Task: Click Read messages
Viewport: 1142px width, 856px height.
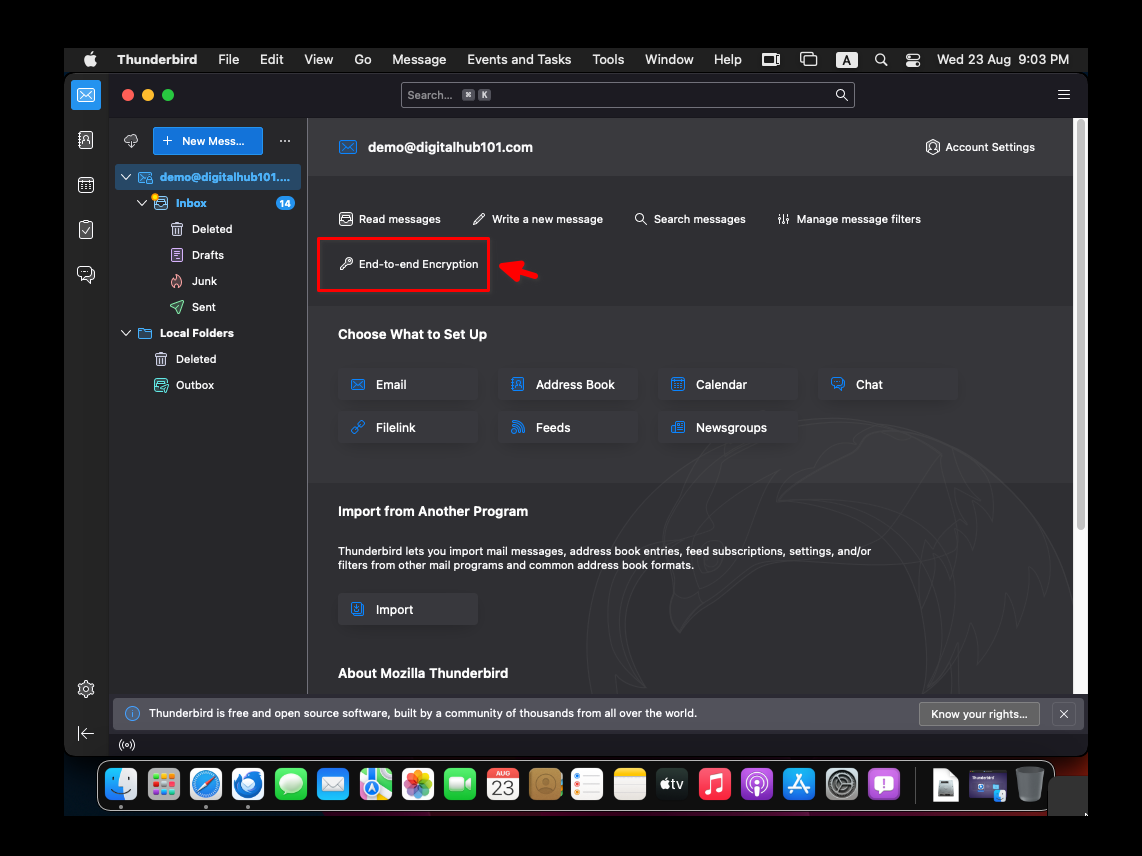Action: 390,219
